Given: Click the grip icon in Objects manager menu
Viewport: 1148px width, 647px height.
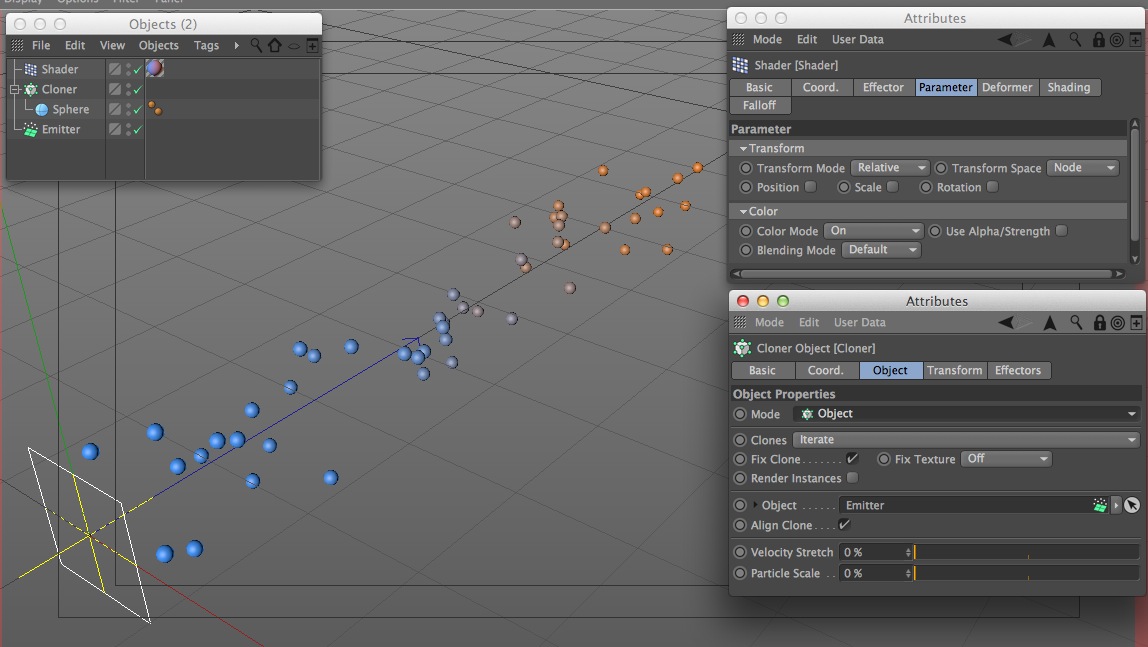Looking at the screenshot, I should [18, 45].
